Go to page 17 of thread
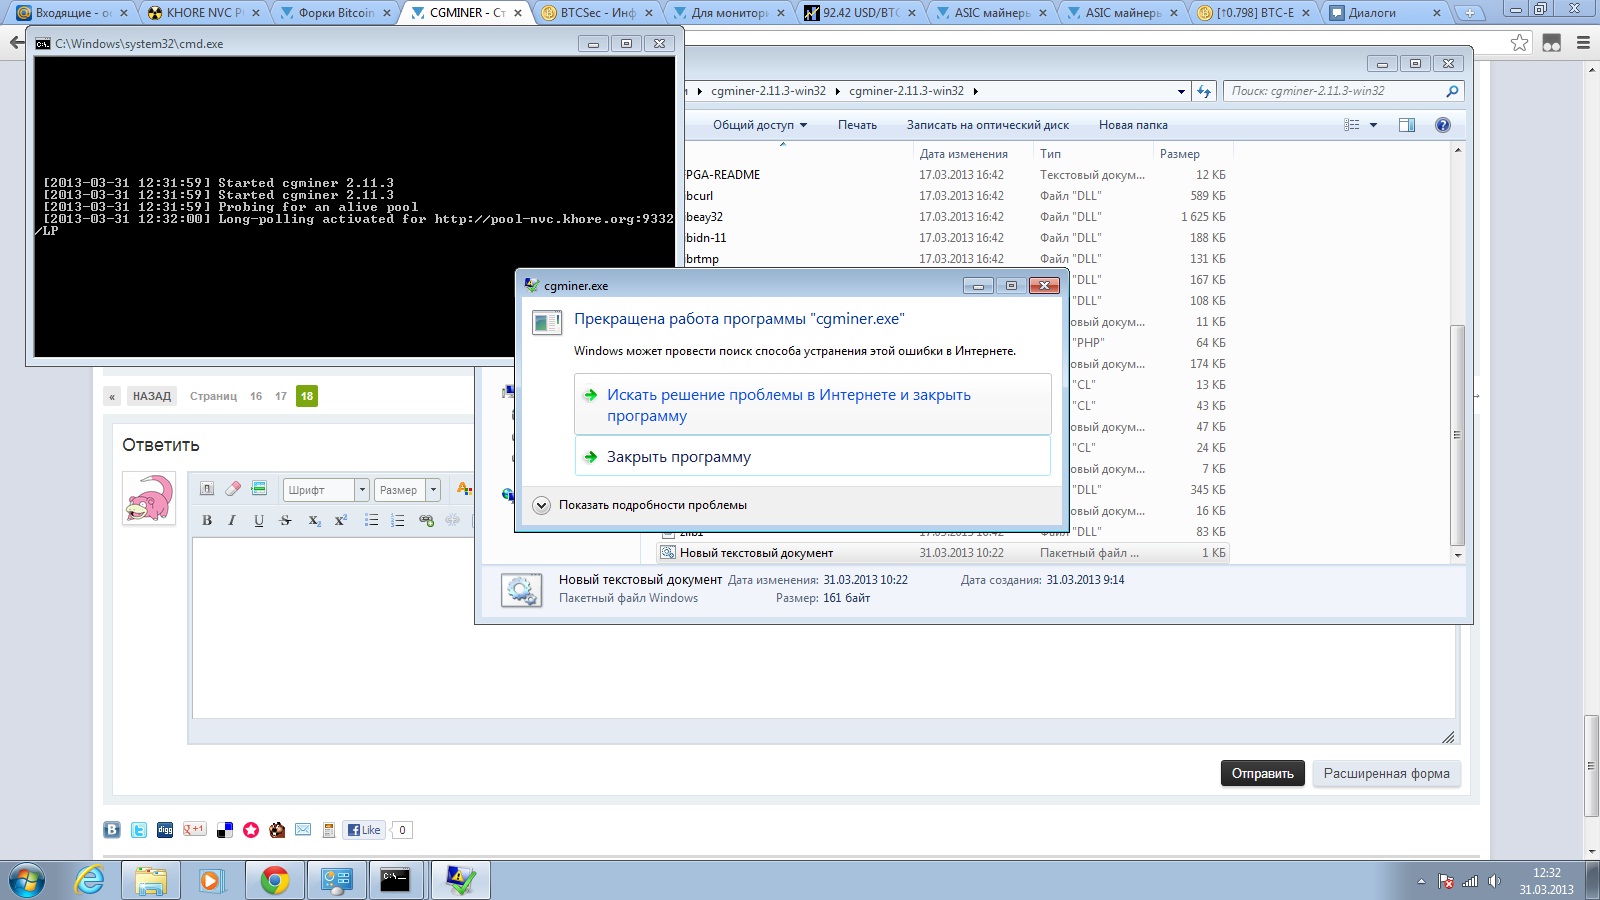The width and height of the screenshot is (1600, 900). 281,396
